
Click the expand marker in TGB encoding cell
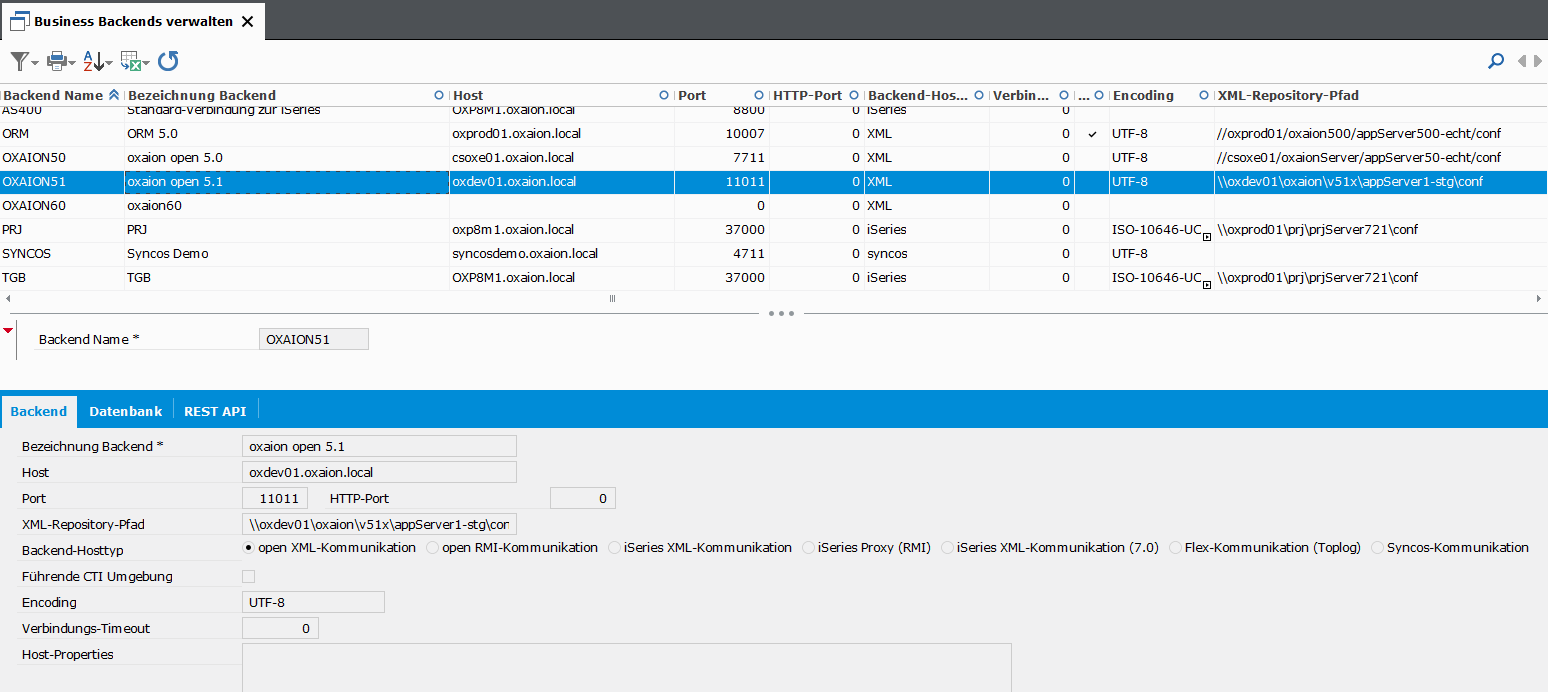tap(1207, 285)
